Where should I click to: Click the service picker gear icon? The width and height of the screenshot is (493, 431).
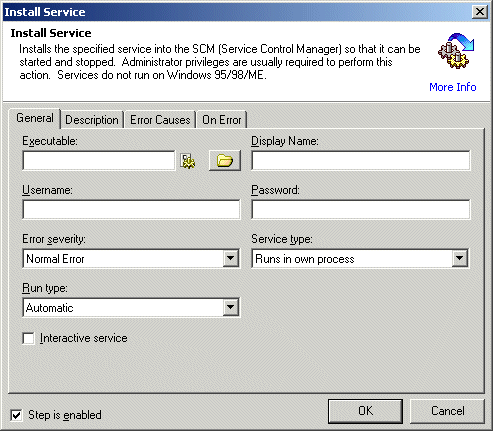click(188, 161)
